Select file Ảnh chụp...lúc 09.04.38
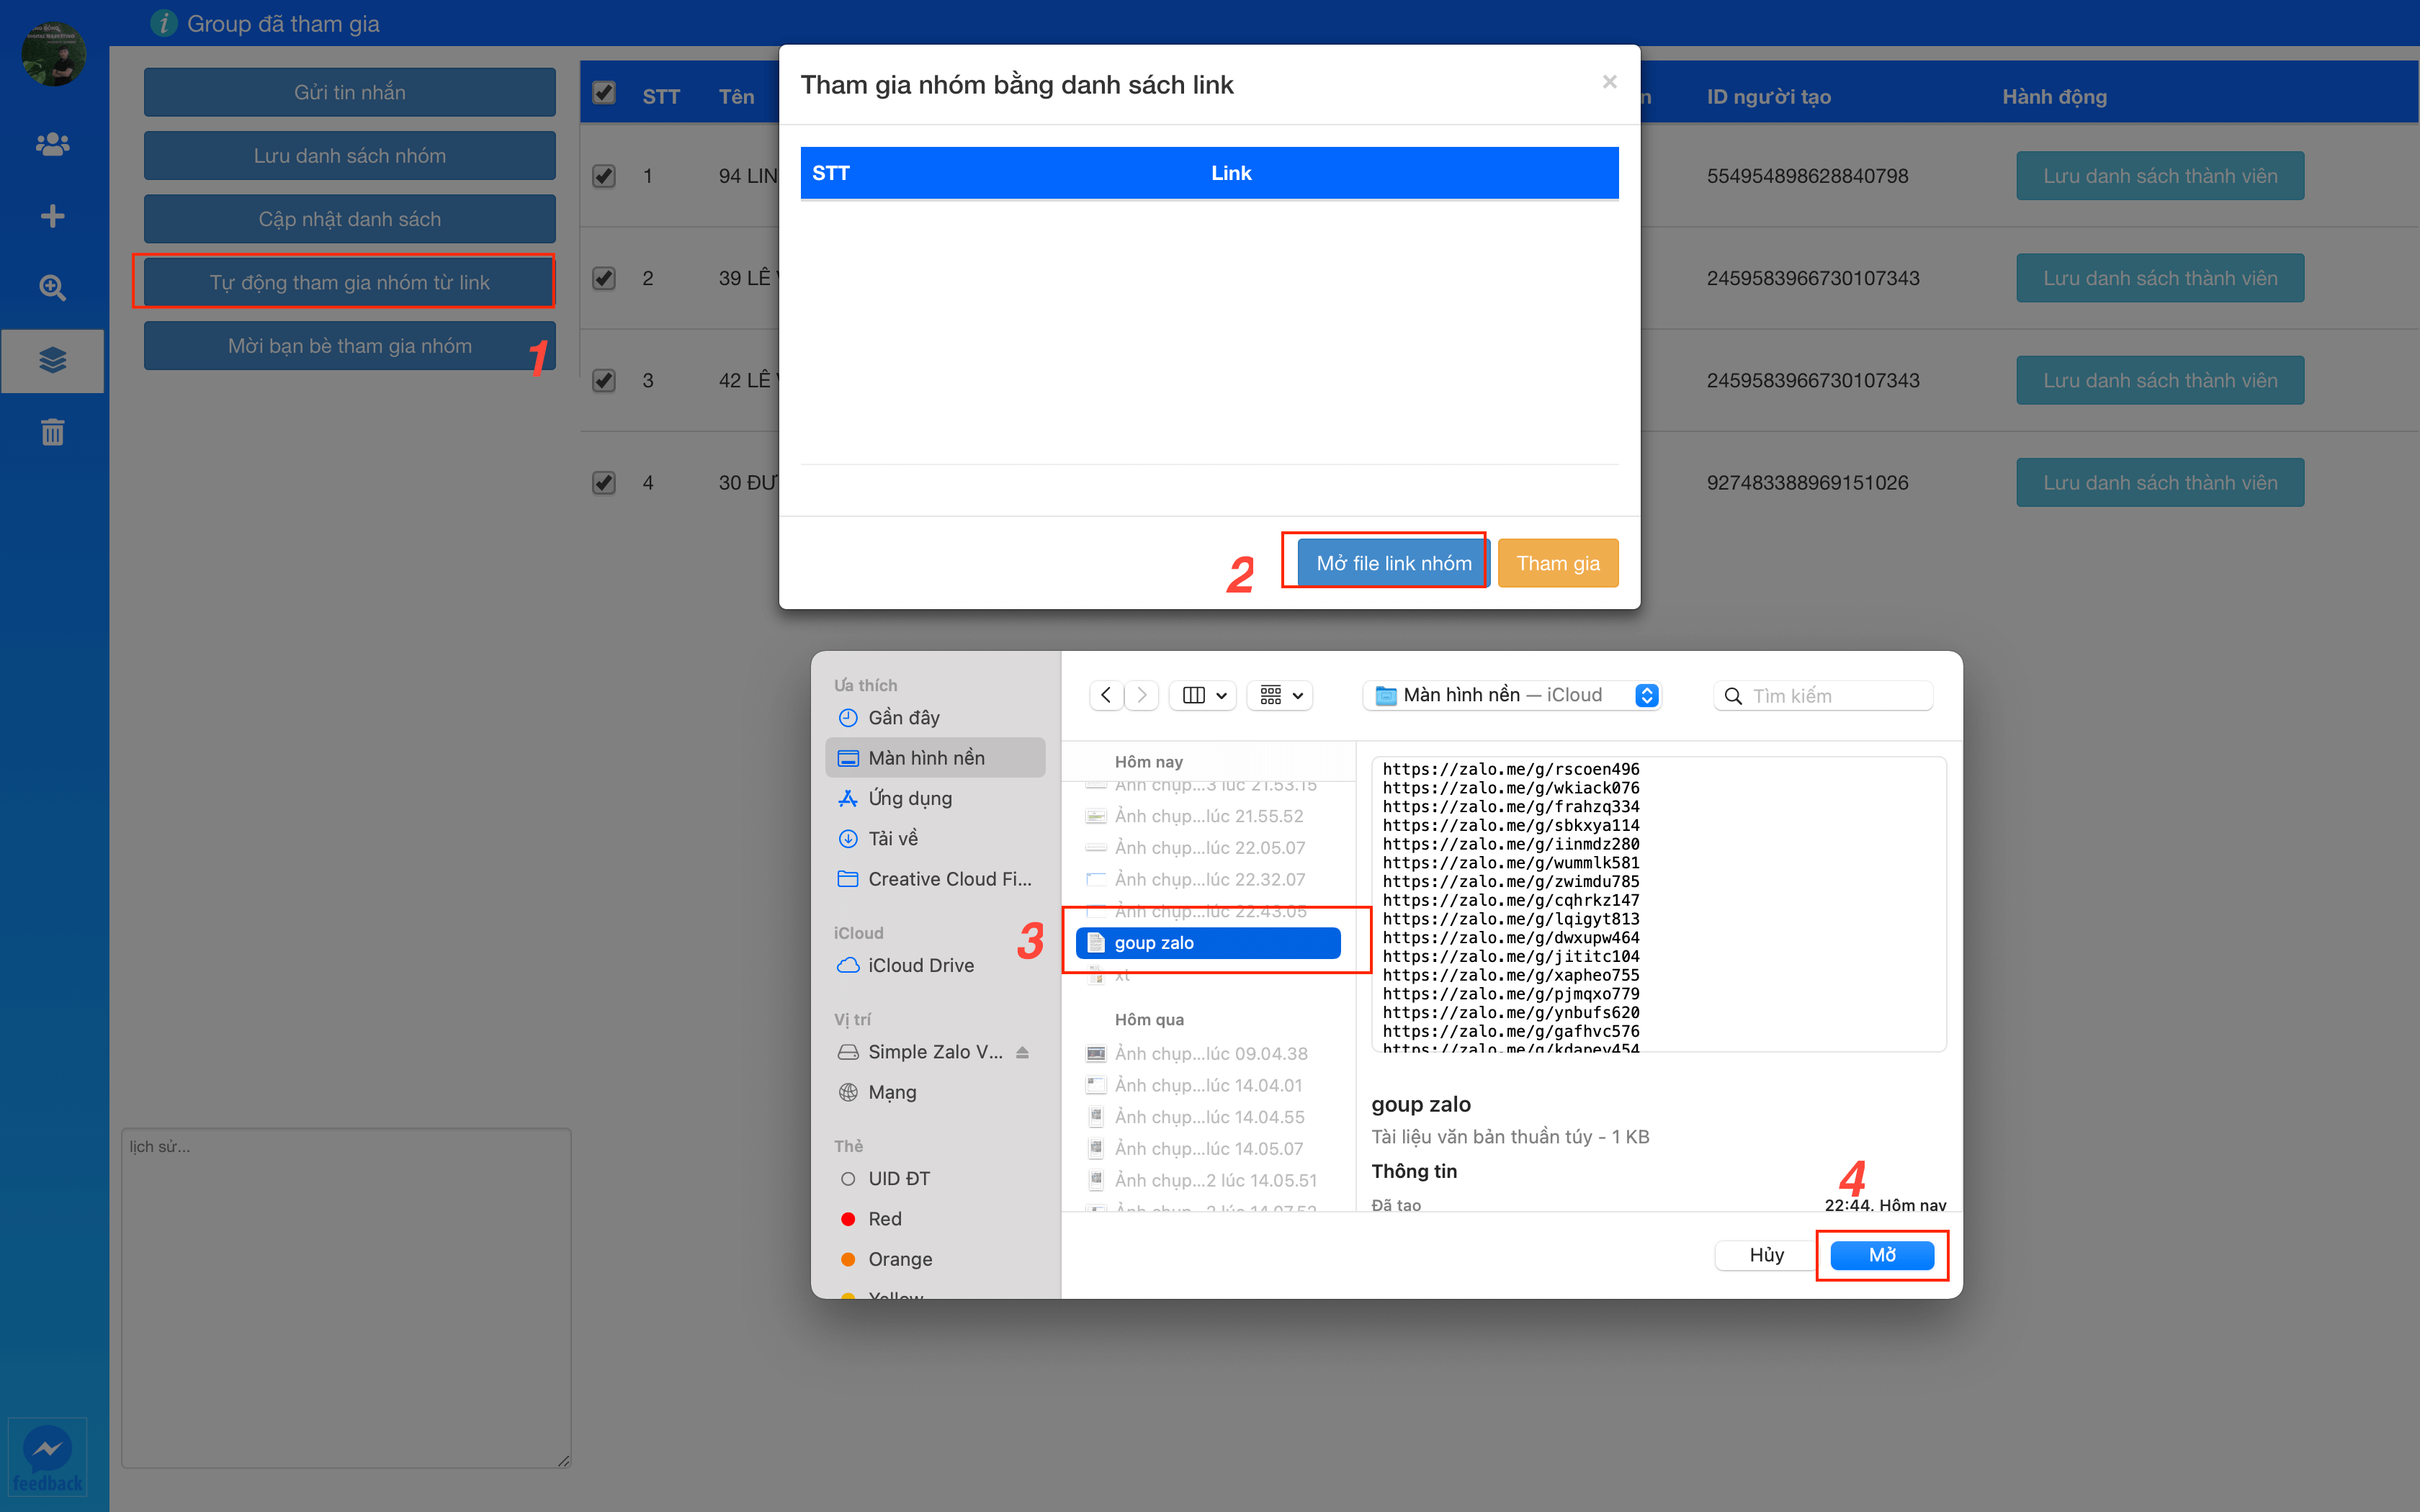This screenshot has height=1512, width=2420. [x=1208, y=1054]
